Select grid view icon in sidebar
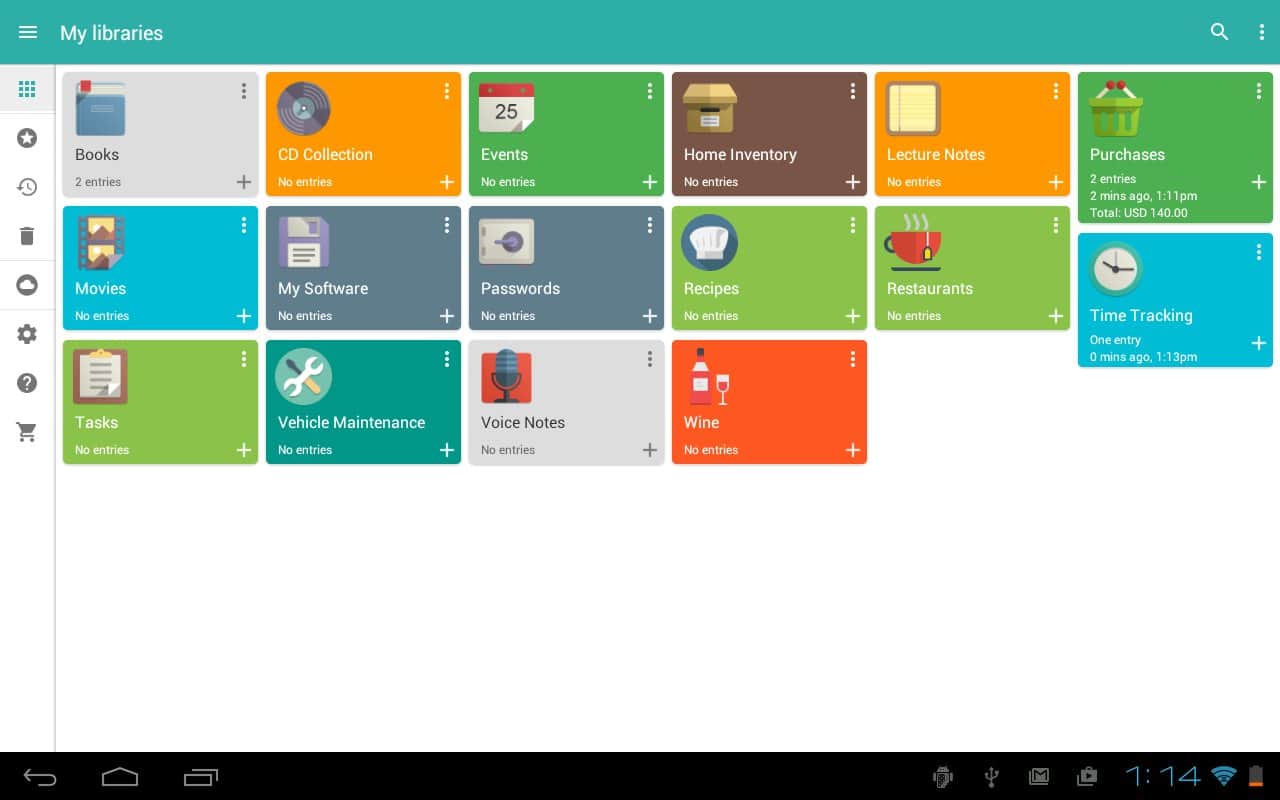The width and height of the screenshot is (1280, 800). [27, 90]
